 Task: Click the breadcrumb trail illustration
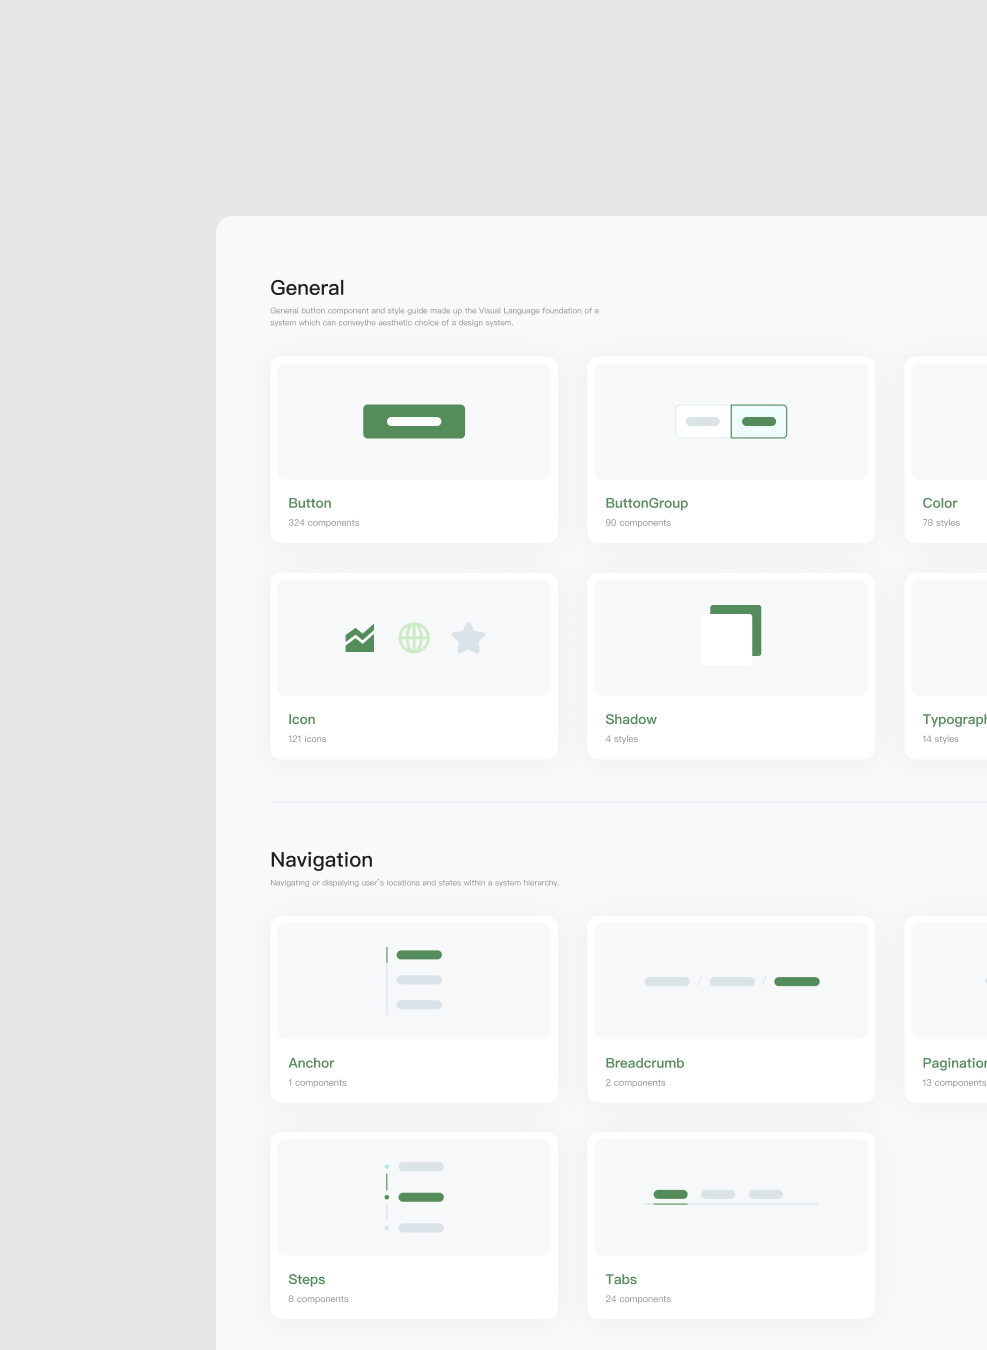731,982
